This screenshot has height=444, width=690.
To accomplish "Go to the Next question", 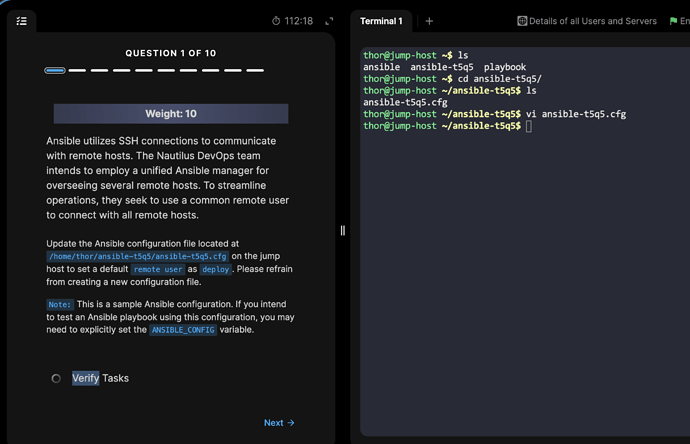I will pyautogui.click(x=279, y=423).
